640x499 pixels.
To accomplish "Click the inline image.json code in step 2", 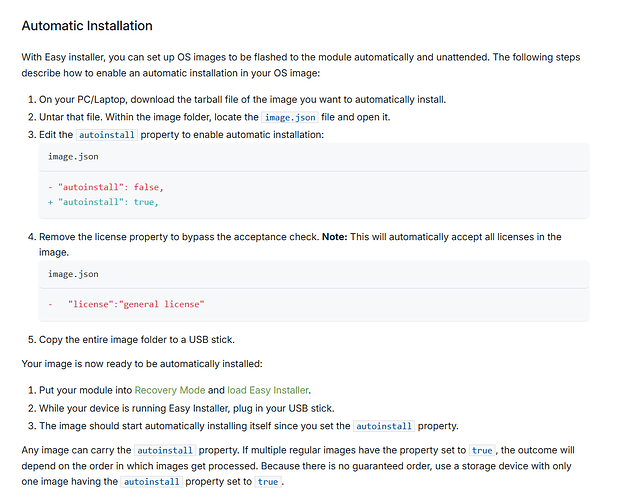I will [x=290, y=117].
